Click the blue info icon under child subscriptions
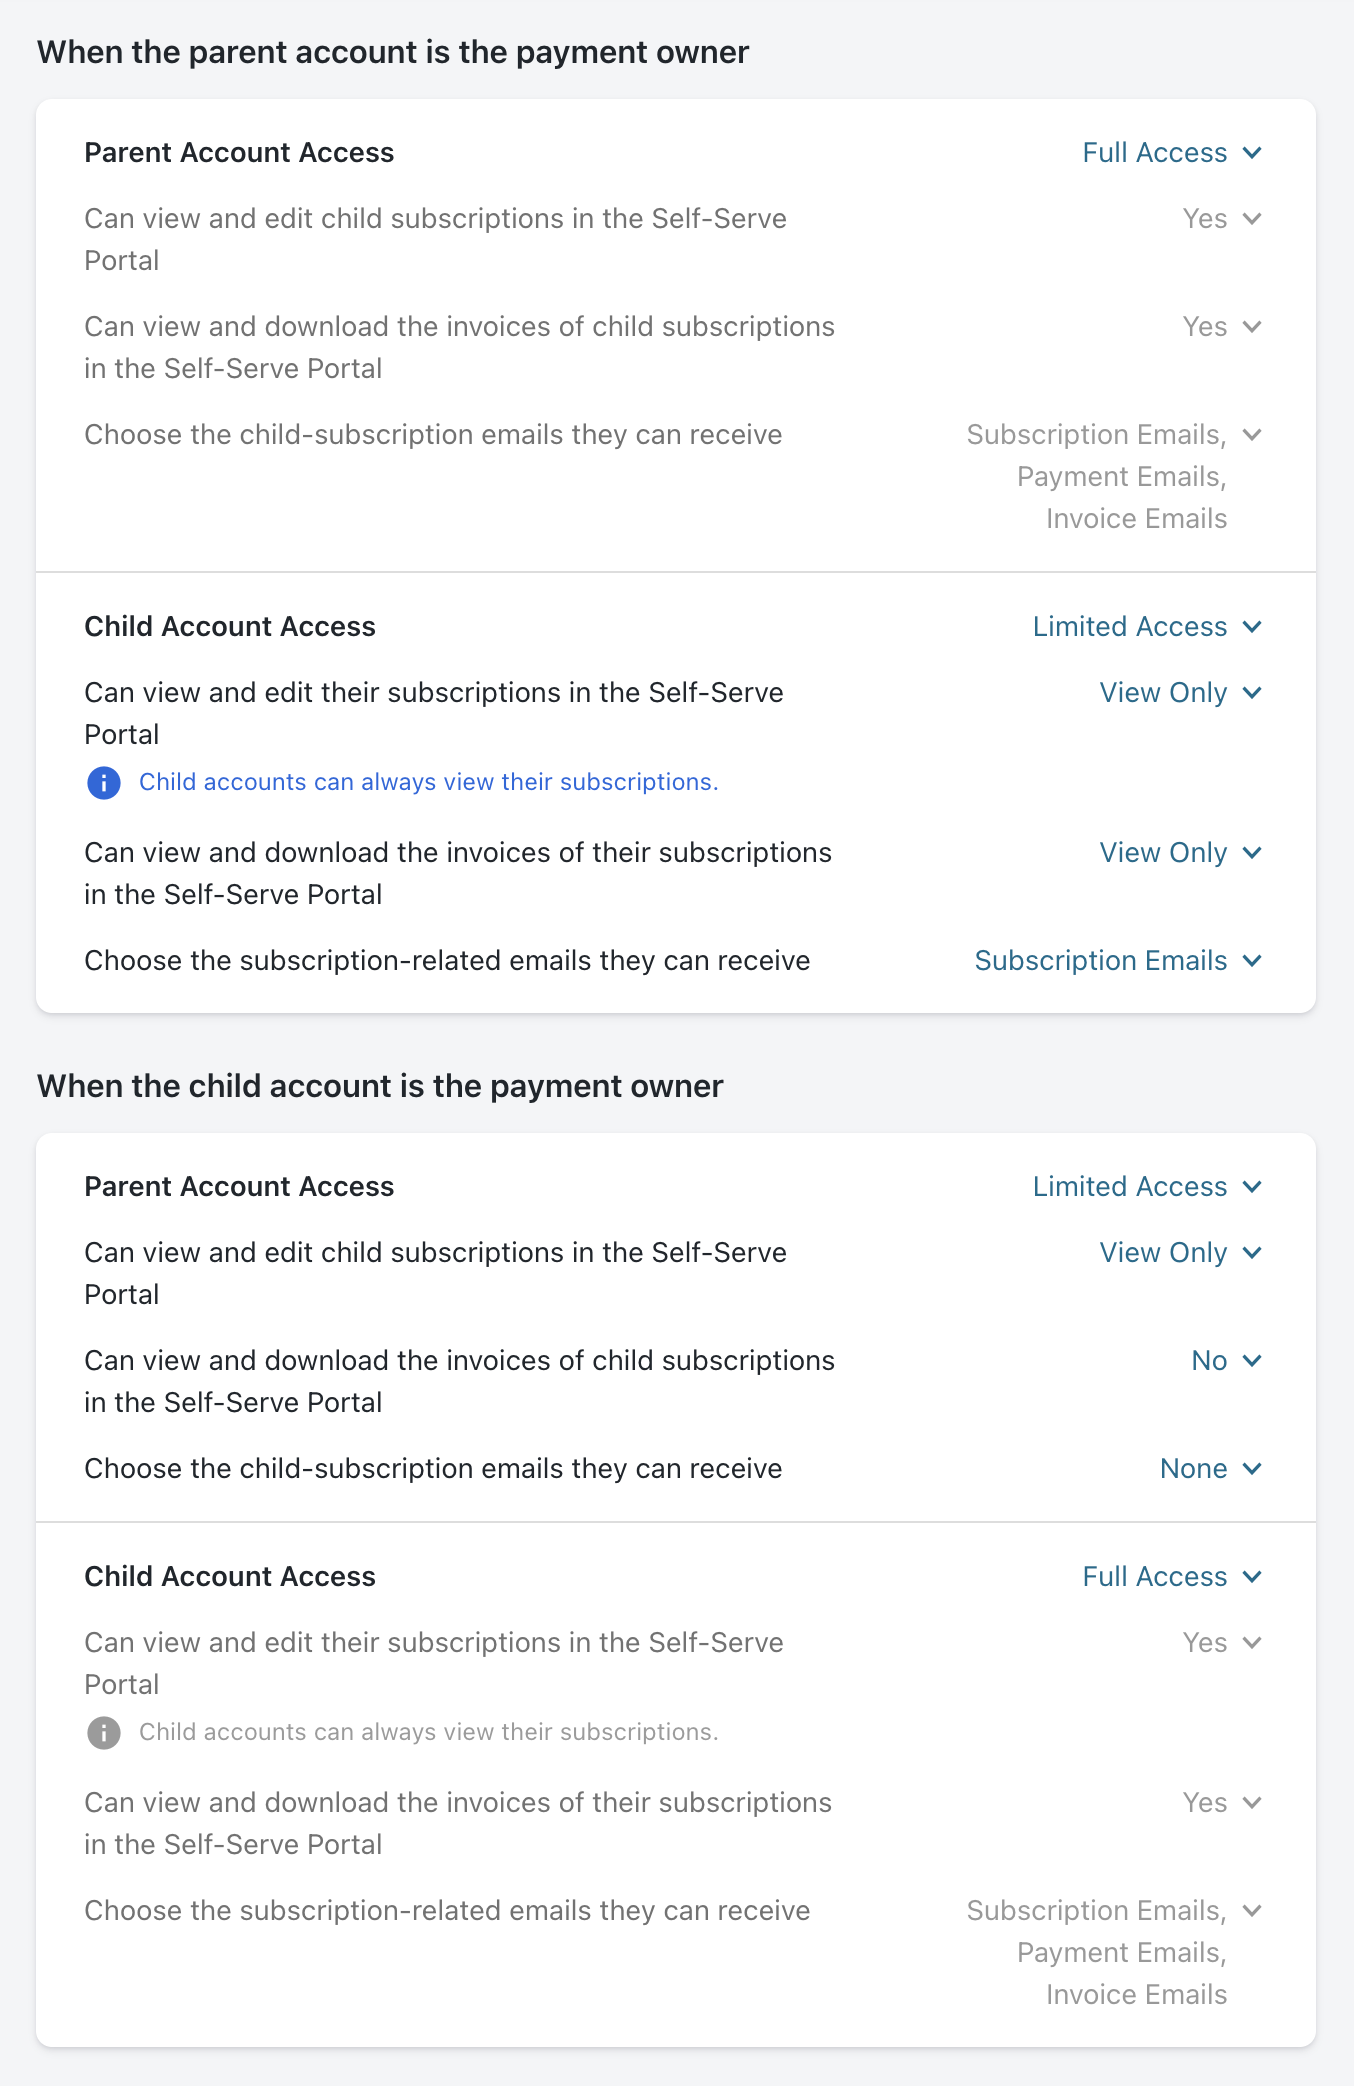This screenshot has height=2086, width=1354. (x=104, y=782)
